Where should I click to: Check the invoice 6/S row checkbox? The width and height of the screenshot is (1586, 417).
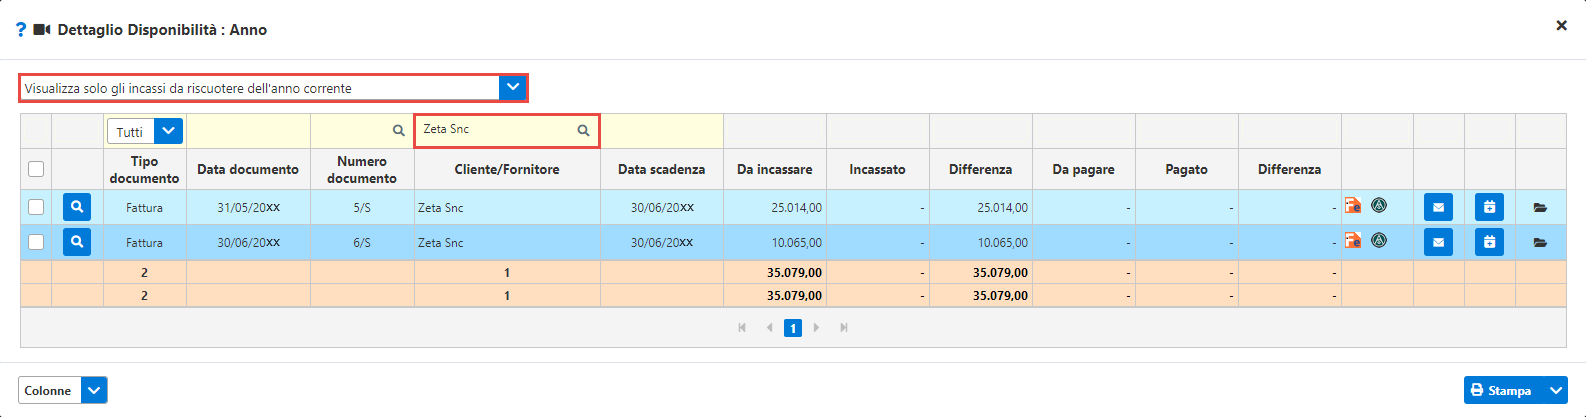pyautogui.click(x=36, y=242)
